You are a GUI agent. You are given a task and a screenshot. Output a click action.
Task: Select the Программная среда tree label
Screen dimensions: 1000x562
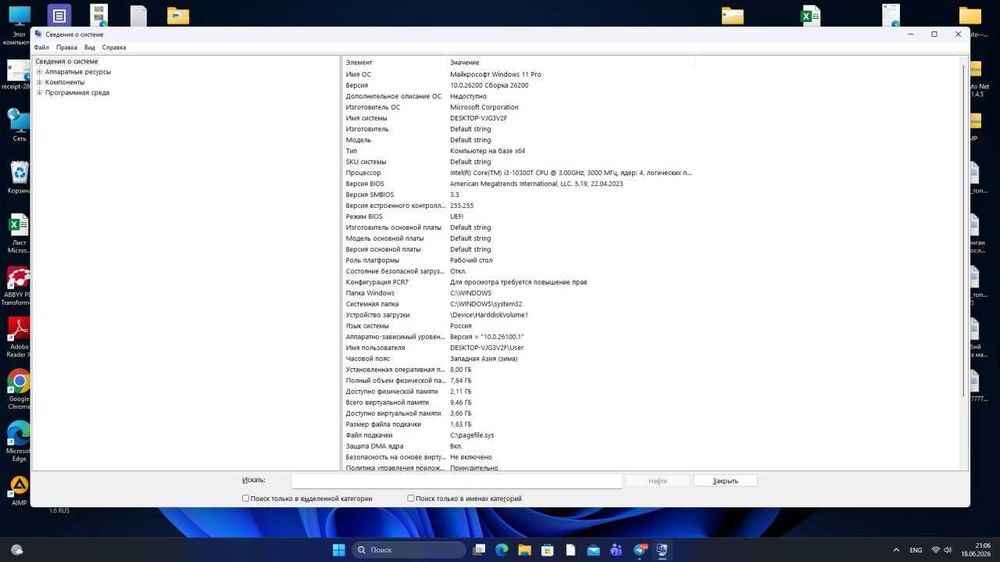(77, 92)
